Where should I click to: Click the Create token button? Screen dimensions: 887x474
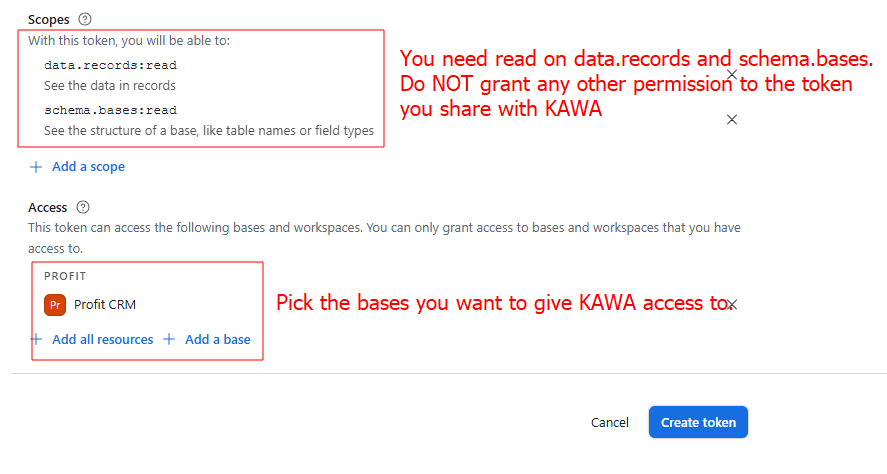coord(698,422)
